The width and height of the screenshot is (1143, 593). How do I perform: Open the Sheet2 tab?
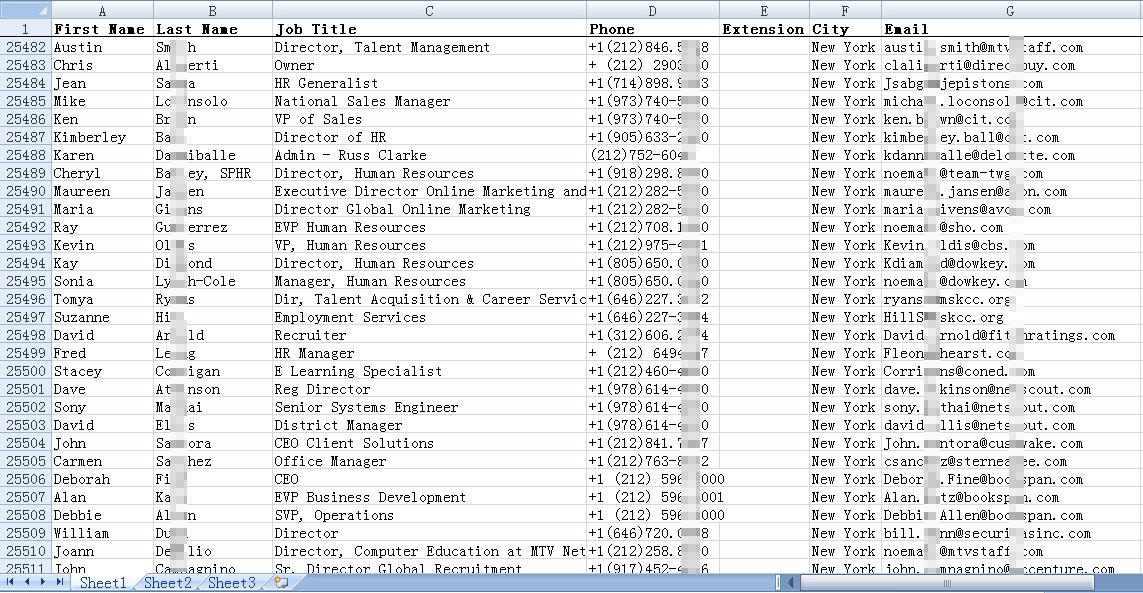pos(167,583)
